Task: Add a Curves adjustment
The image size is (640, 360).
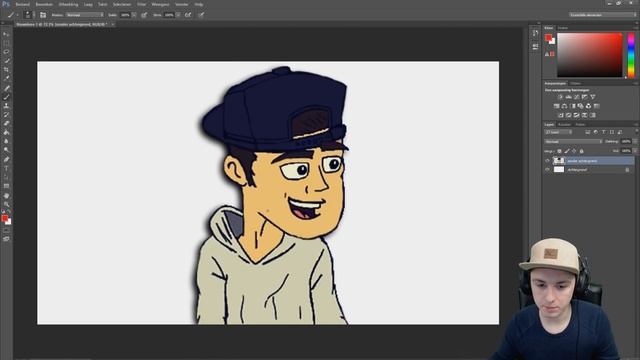Action: (x=577, y=97)
